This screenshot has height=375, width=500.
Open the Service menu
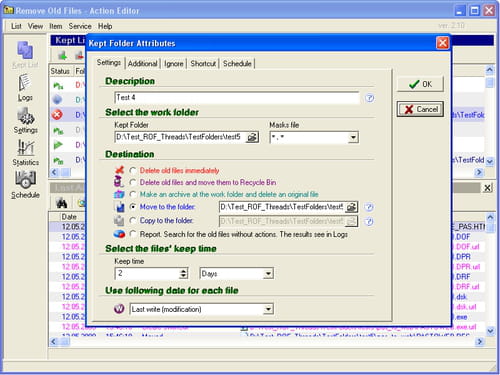click(80, 26)
